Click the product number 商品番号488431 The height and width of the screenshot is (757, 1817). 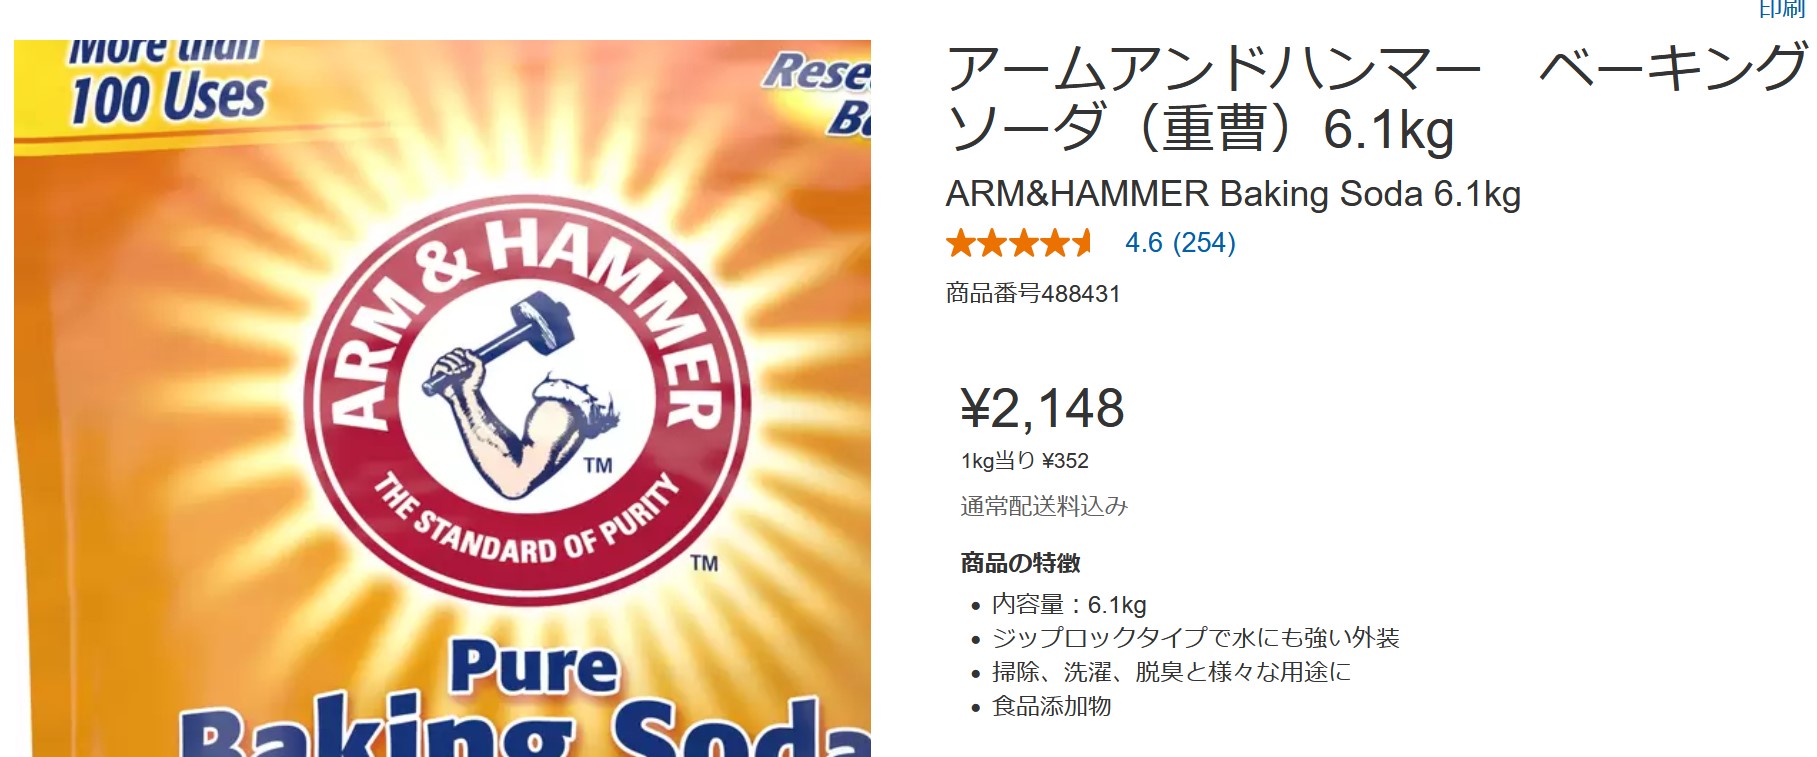click(1033, 294)
